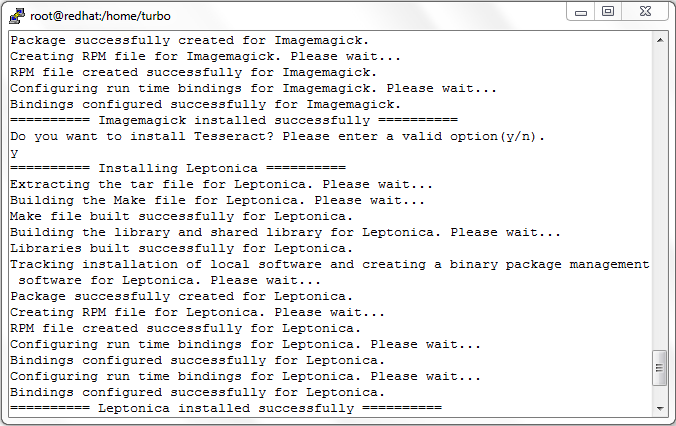The height and width of the screenshot is (426, 676).
Task: Click the scrollbar down arrow
Action: 660,408
